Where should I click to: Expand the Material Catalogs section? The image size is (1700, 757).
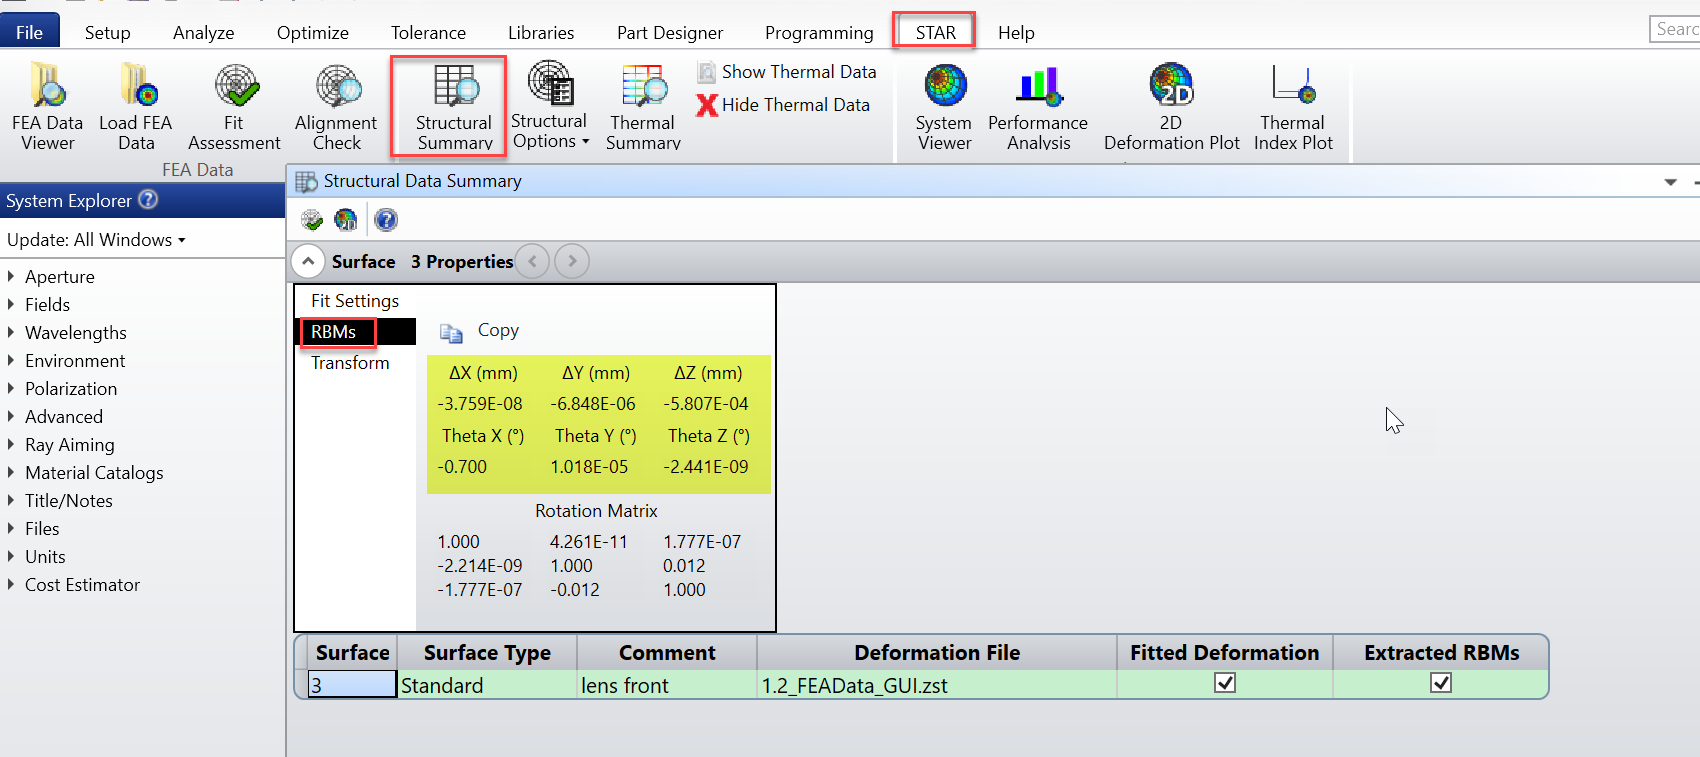11,473
